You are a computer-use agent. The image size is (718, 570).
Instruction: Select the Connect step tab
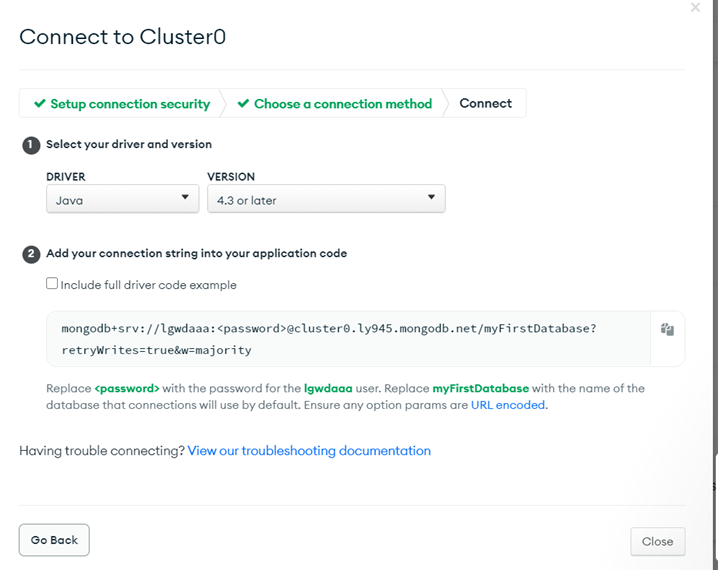(485, 104)
